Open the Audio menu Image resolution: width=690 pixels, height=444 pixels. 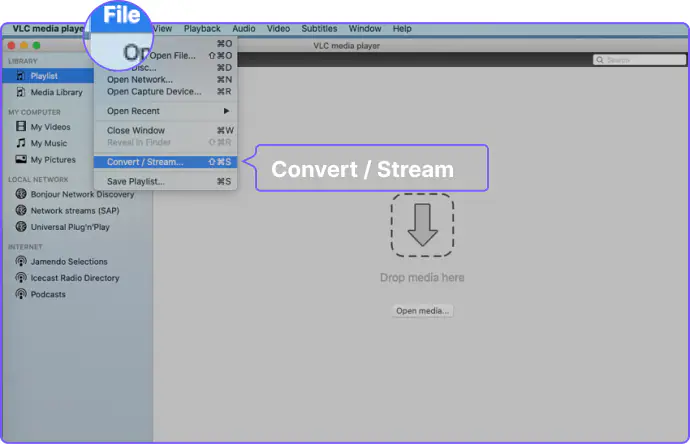point(244,29)
